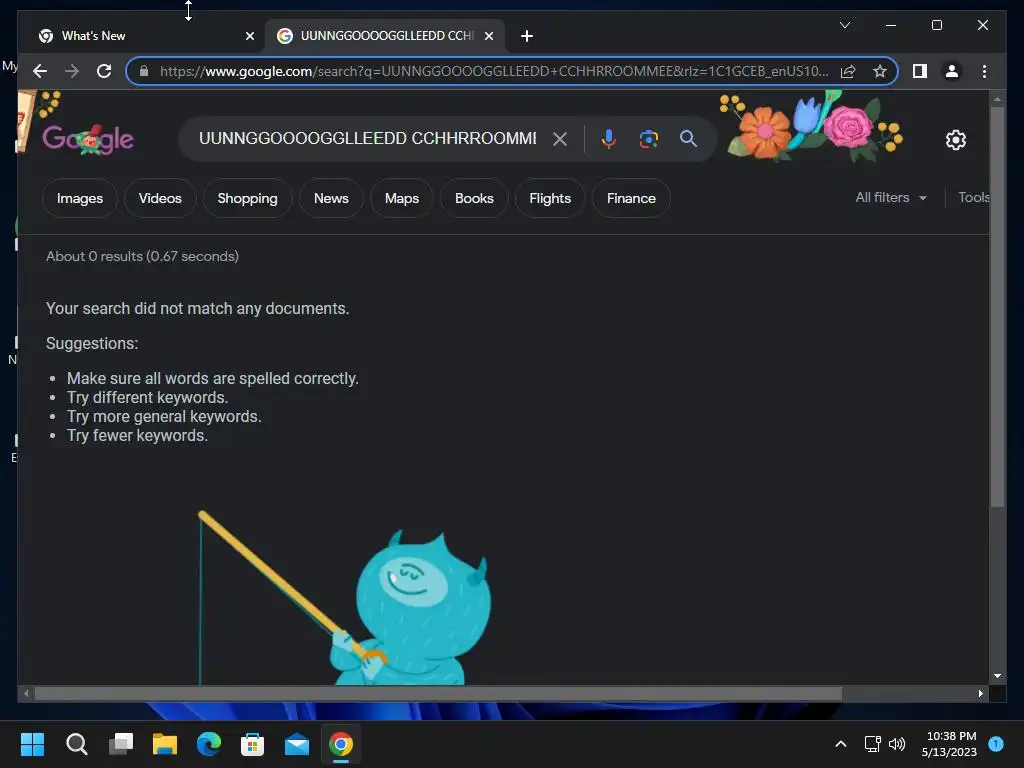
Task: Open Microsoft Store from the taskbar
Action: 253,744
